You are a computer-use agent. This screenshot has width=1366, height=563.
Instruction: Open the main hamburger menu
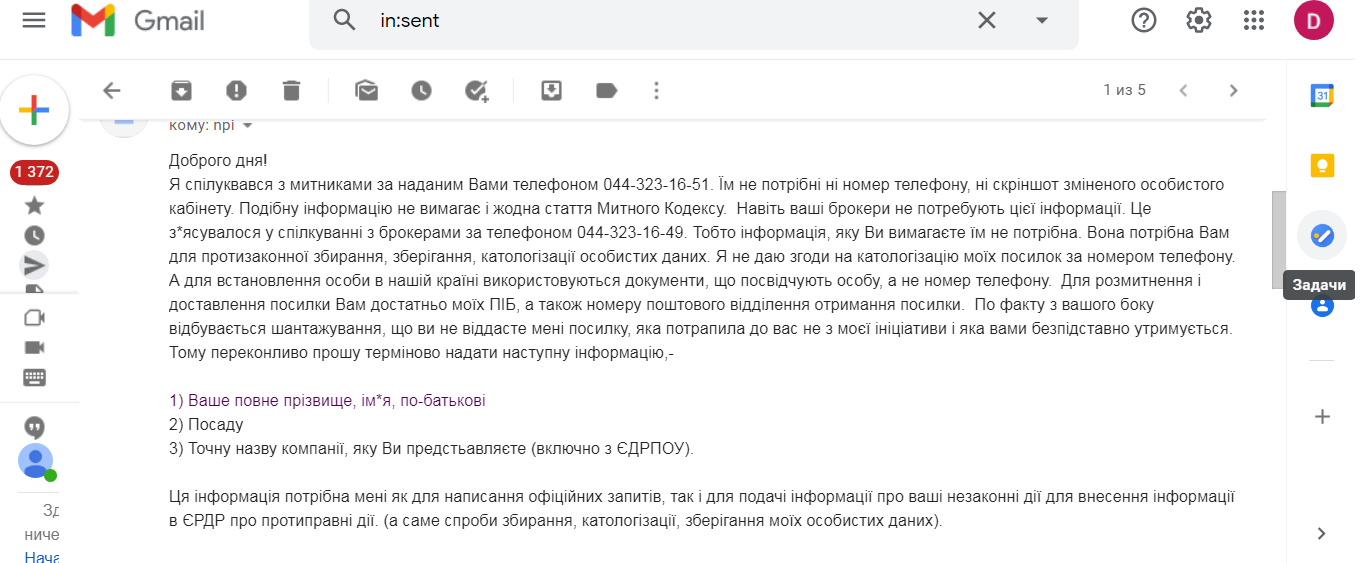(34, 20)
